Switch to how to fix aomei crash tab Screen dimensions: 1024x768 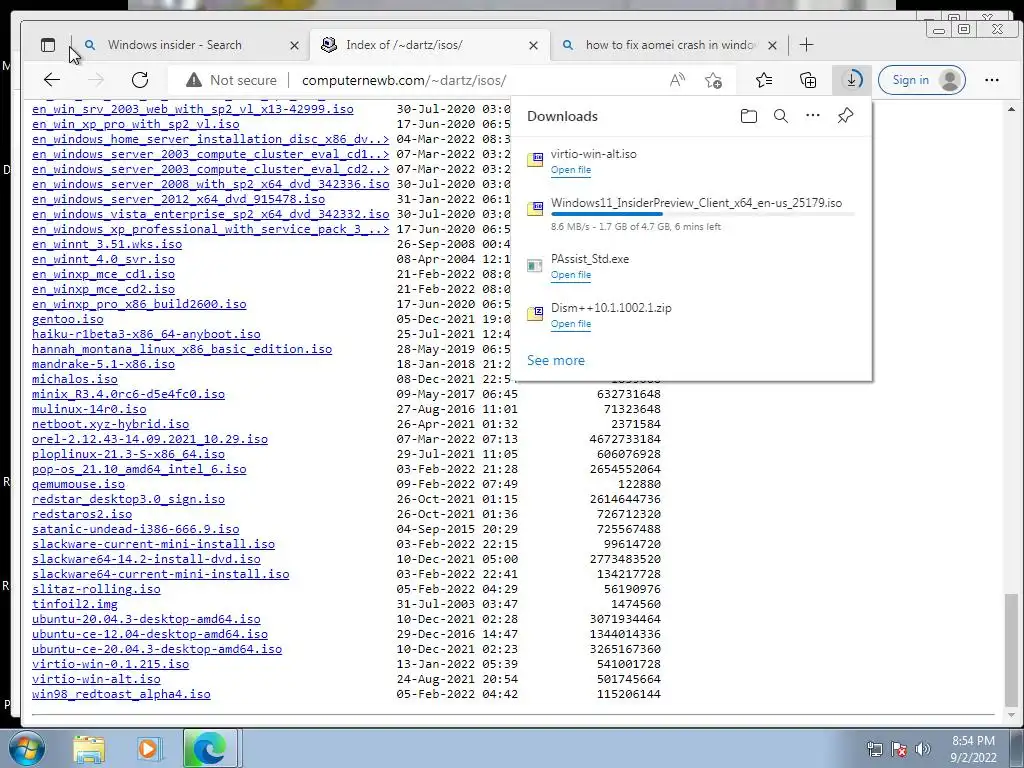click(670, 45)
